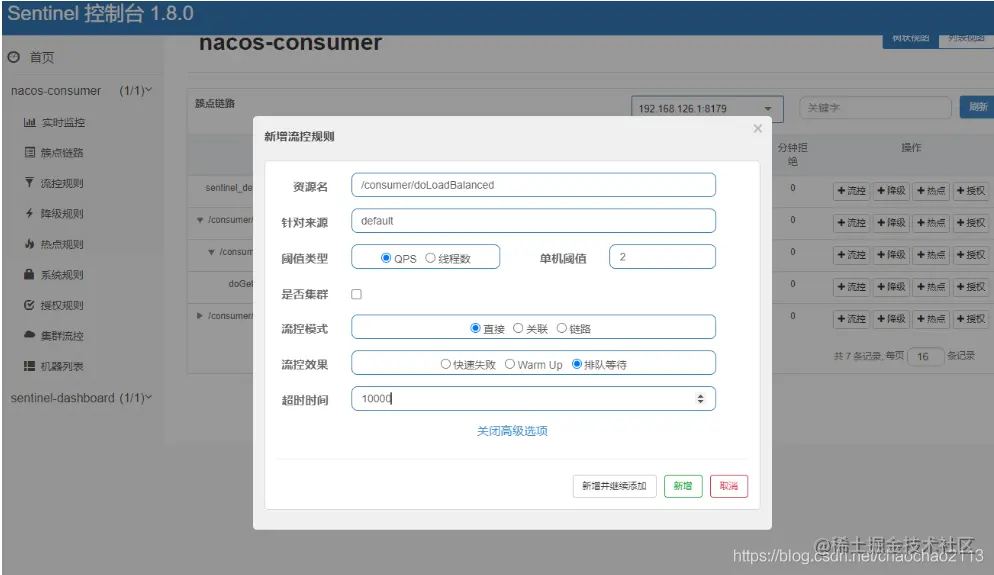
Task: Open 热点规则 in the sidebar menu
Action: [62, 244]
